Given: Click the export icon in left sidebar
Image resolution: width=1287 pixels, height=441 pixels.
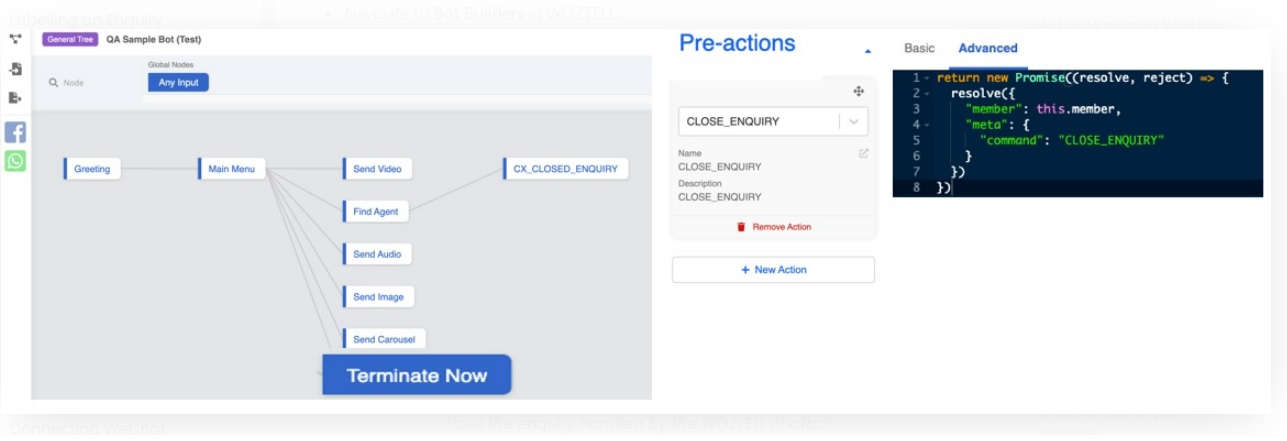Looking at the screenshot, I should click(x=15, y=98).
